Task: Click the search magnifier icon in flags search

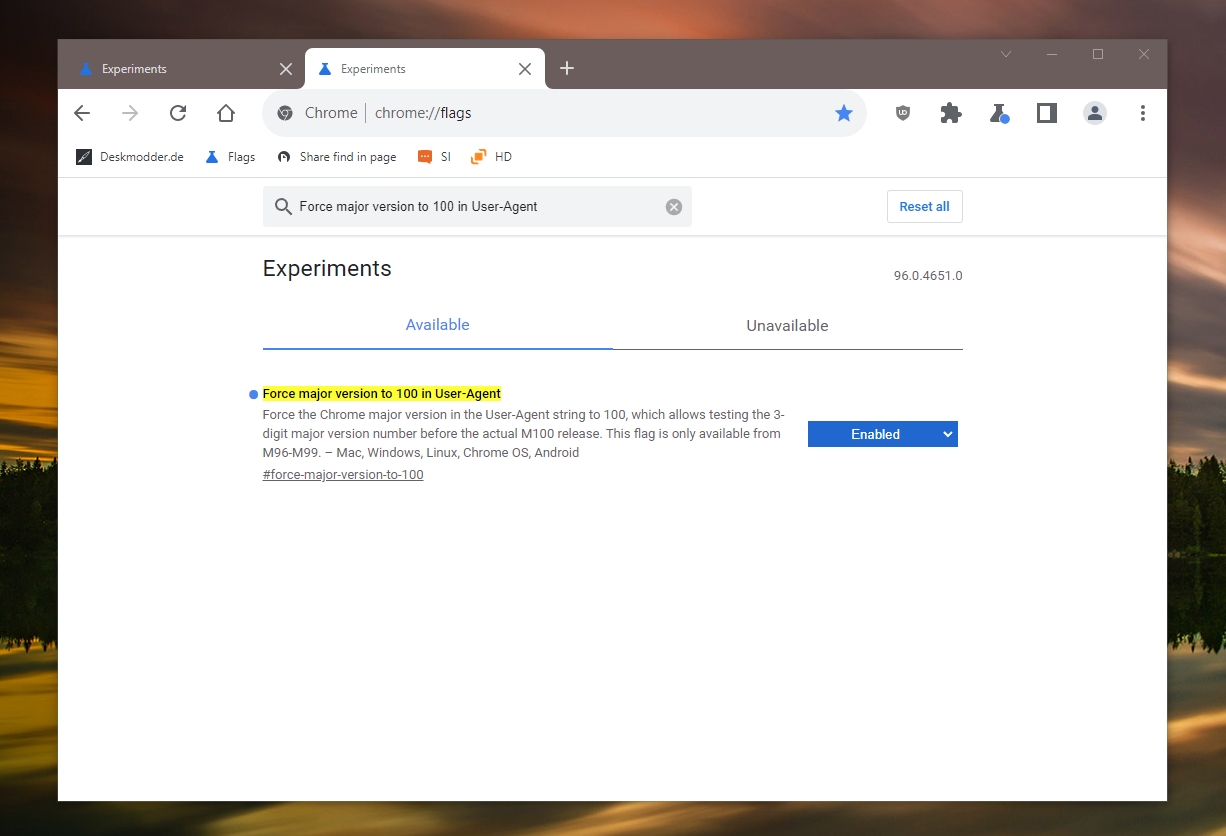Action: coord(282,207)
